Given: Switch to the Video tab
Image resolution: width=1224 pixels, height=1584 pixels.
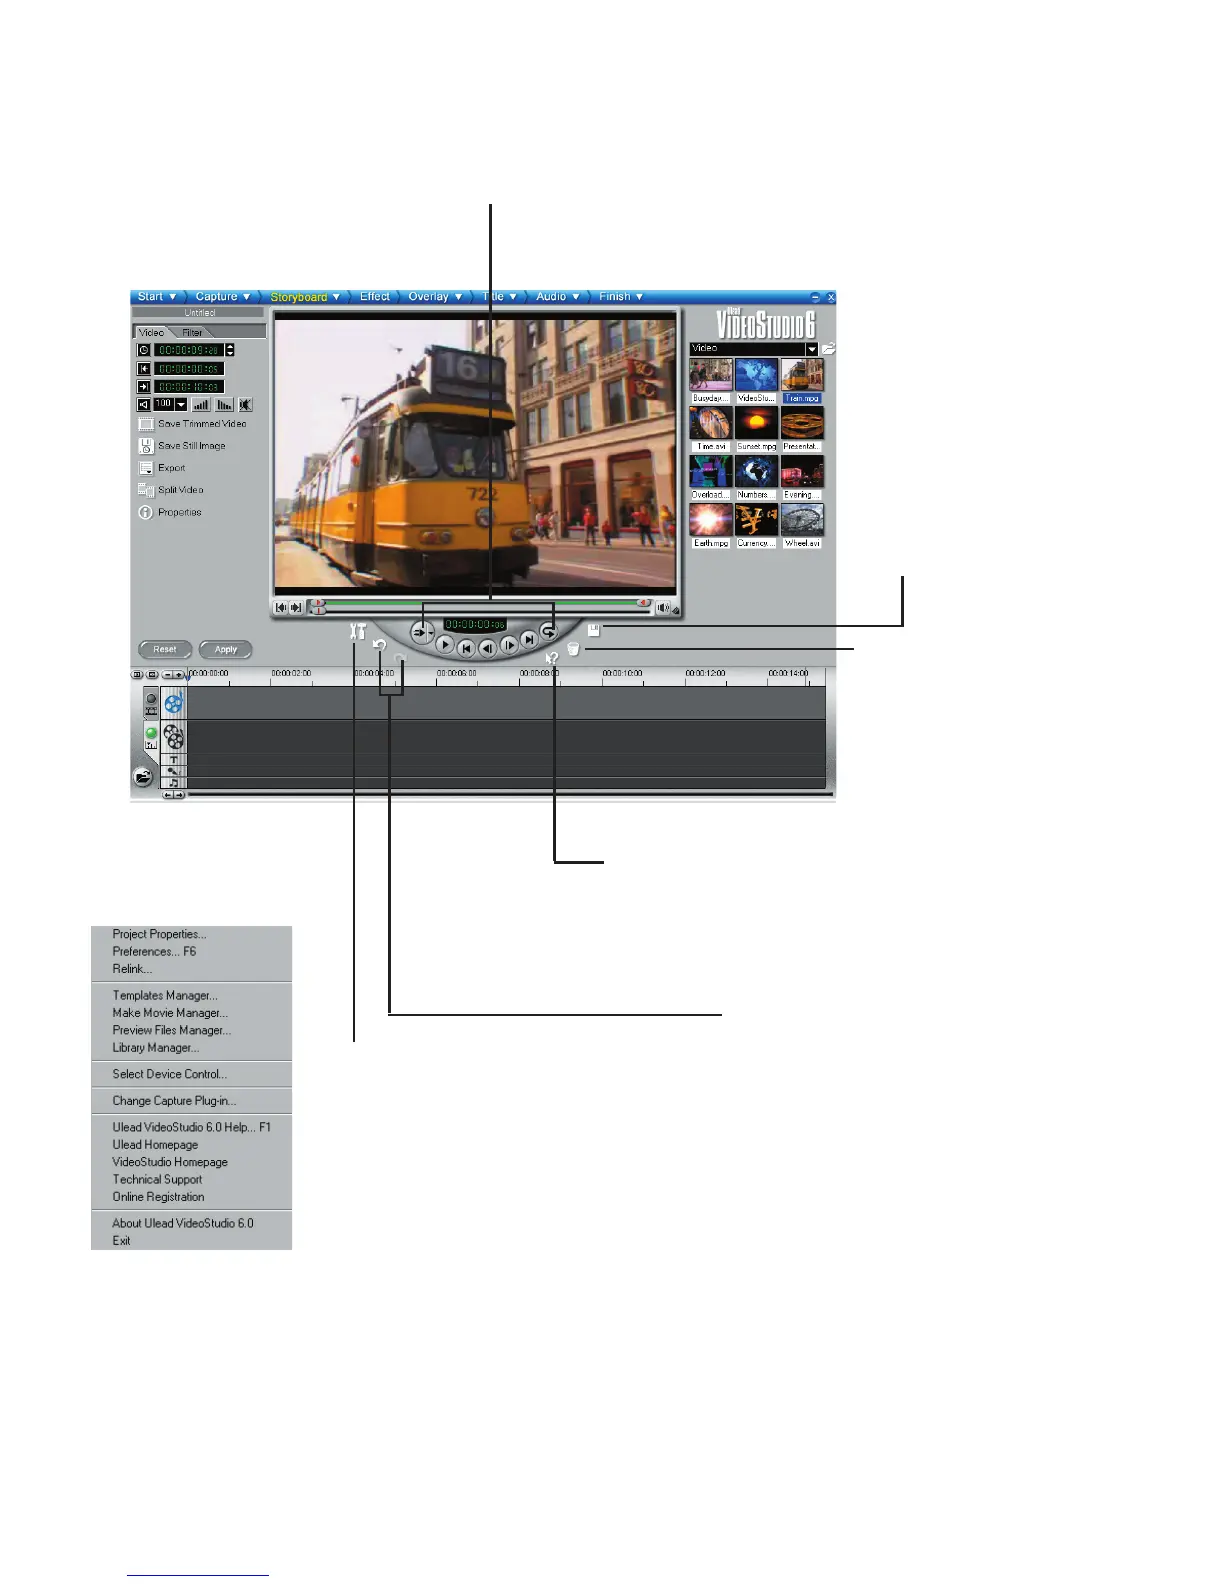Looking at the screenshot, I should [151, 332].
